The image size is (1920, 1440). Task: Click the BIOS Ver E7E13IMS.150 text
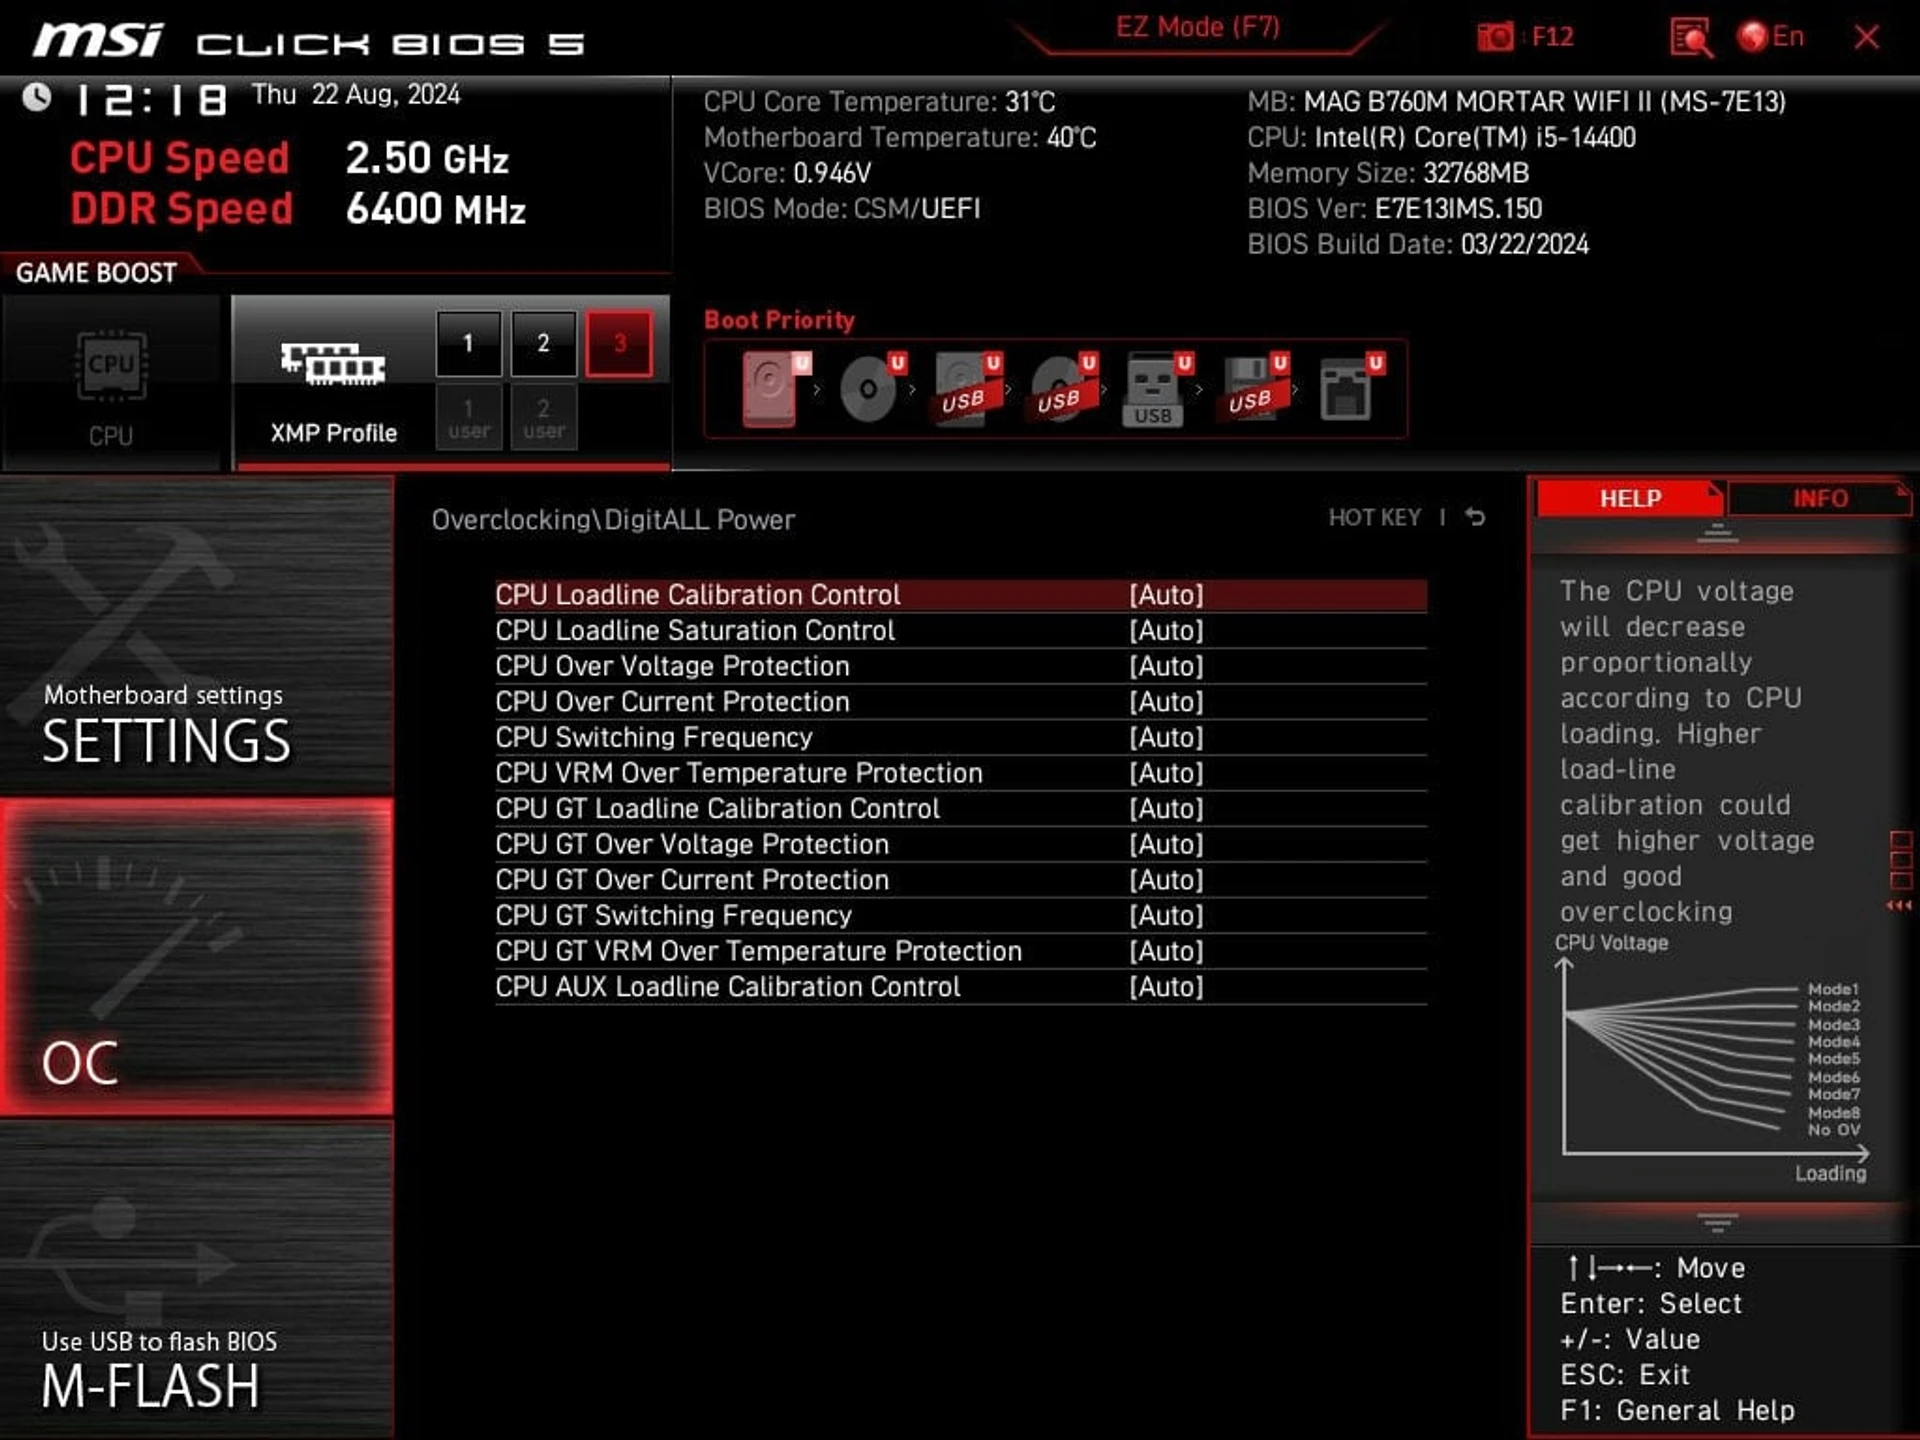(1394, 209)
